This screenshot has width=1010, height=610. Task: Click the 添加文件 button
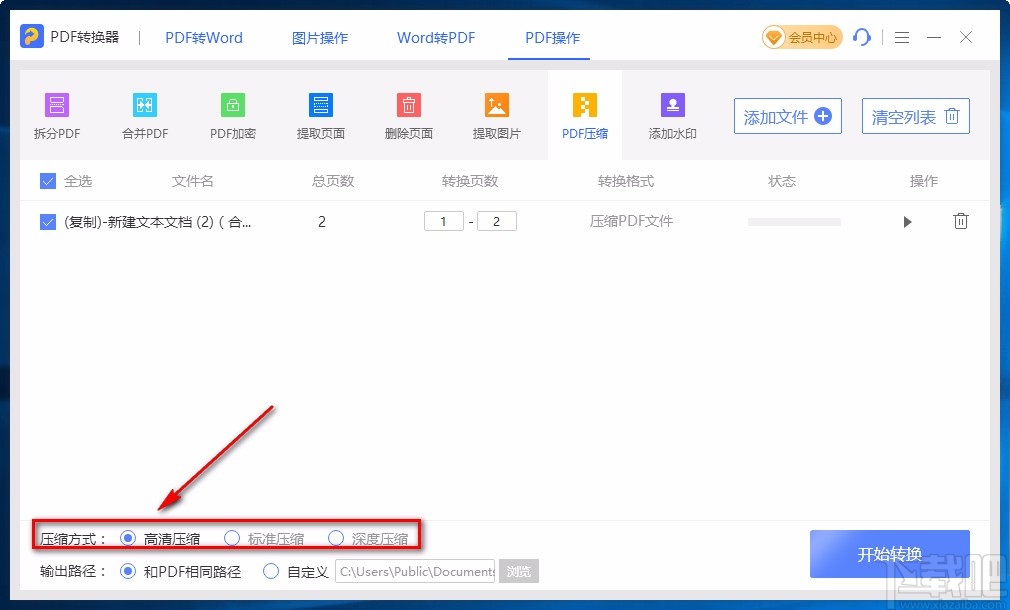787,116
